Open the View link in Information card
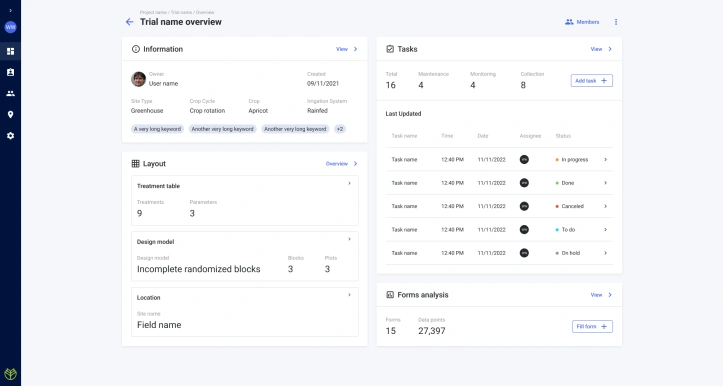The width and height of the screenshot is (723, 386). (346, 49)
